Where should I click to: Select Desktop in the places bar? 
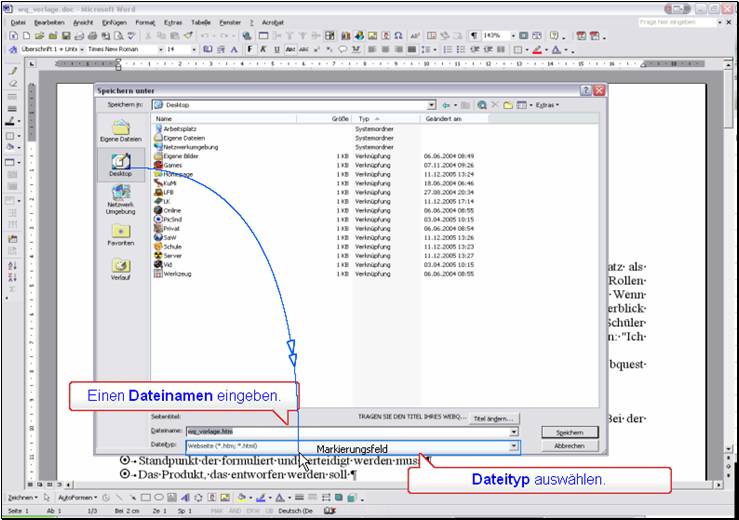(x=120, y=165)
